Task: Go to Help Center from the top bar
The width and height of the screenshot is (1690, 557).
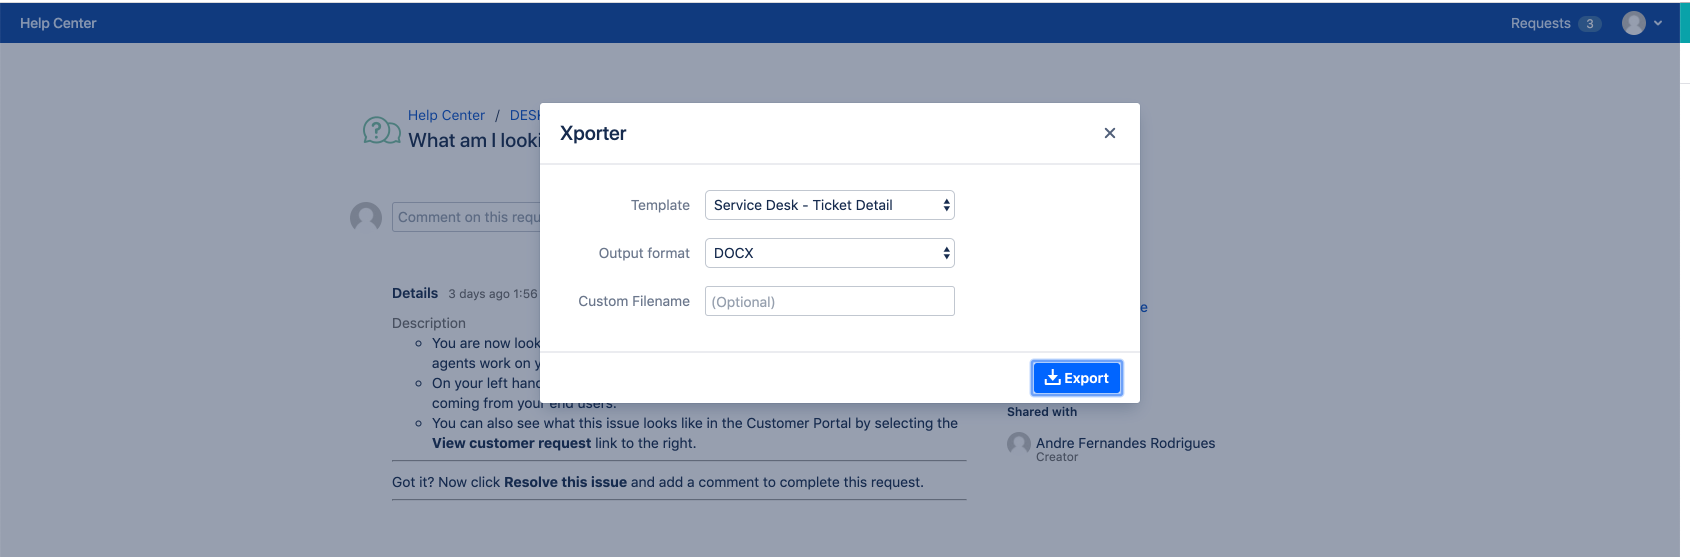Action: pos(58,23)
